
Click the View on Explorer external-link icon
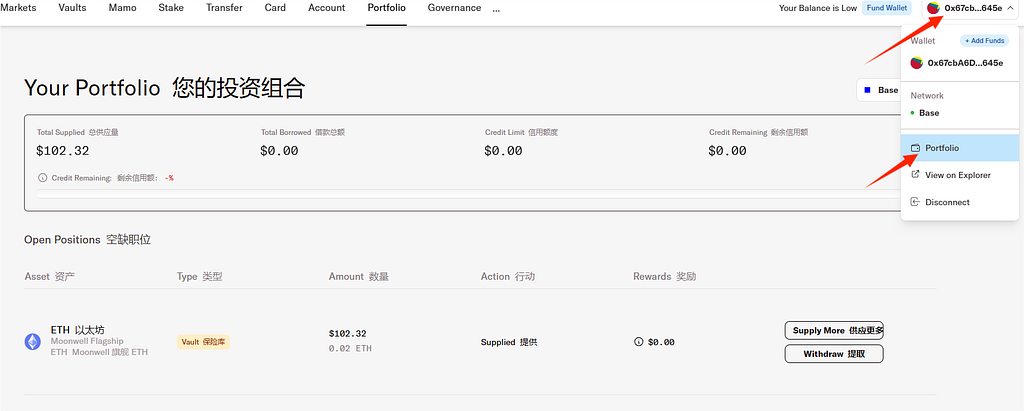(915, 175)
